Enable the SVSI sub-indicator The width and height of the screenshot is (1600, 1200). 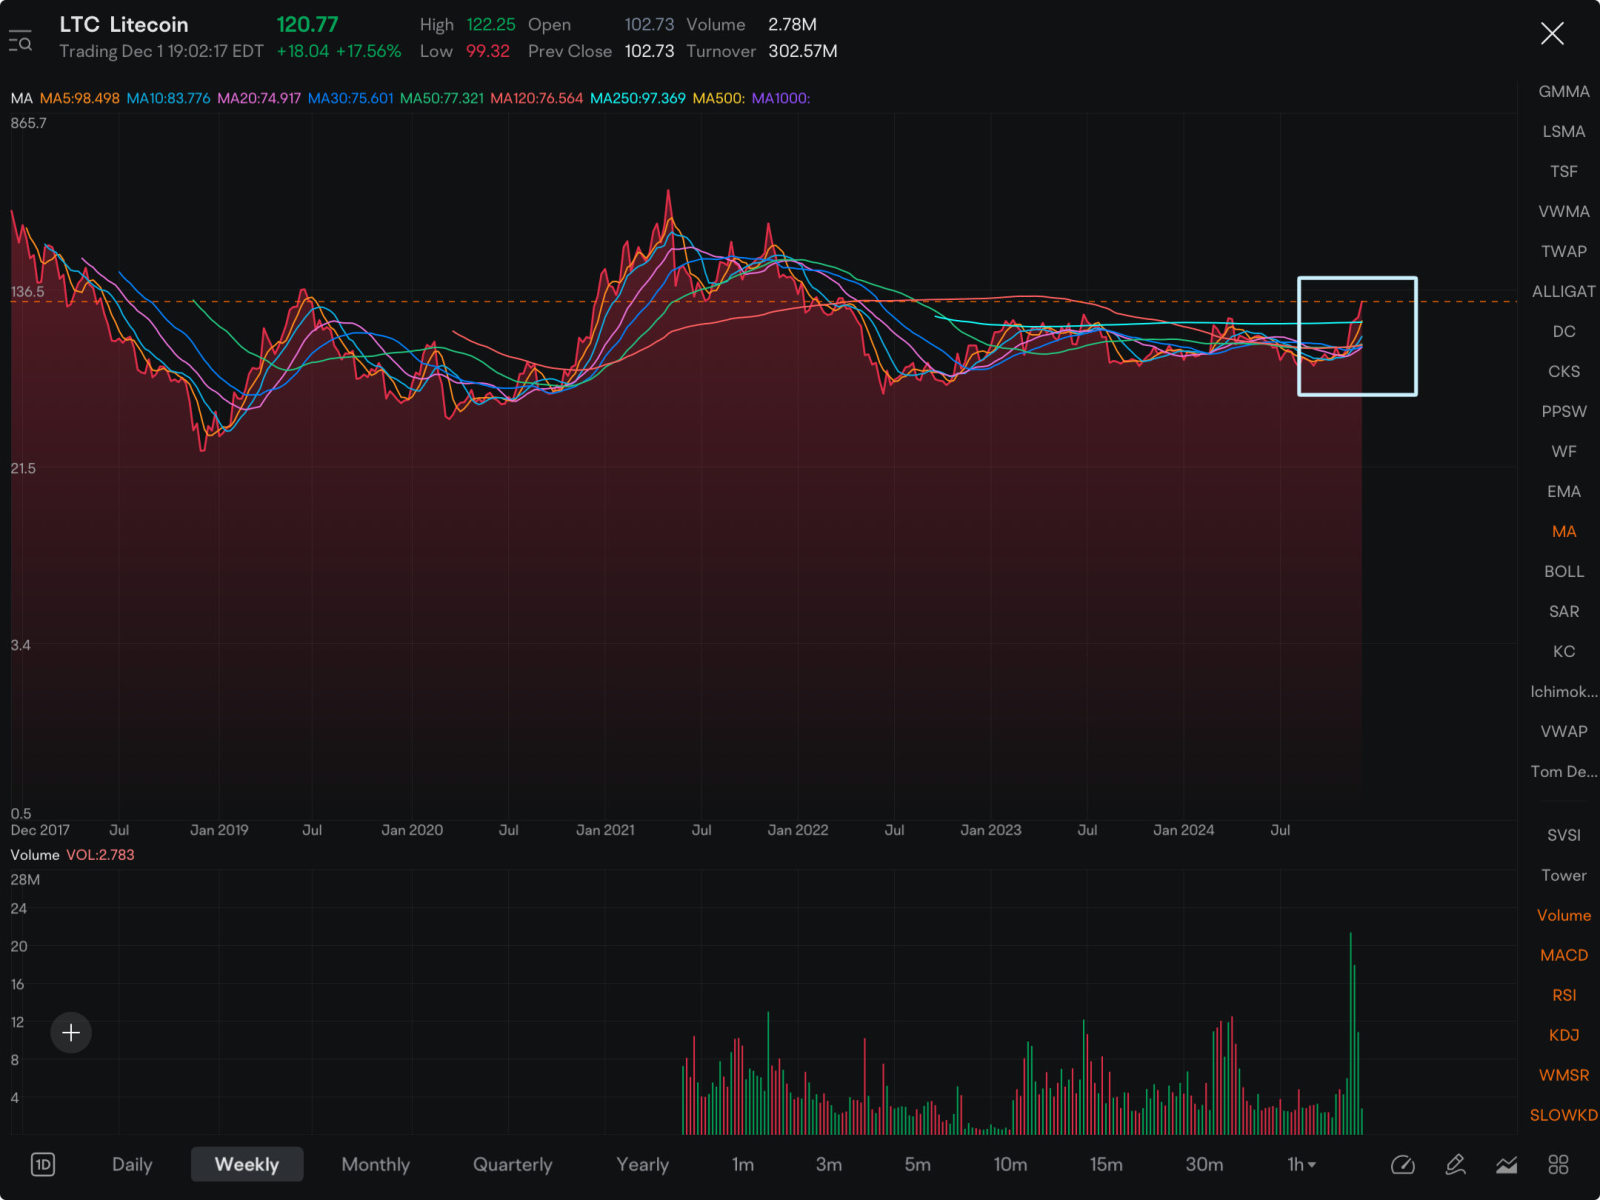[x=1564, y=835]
